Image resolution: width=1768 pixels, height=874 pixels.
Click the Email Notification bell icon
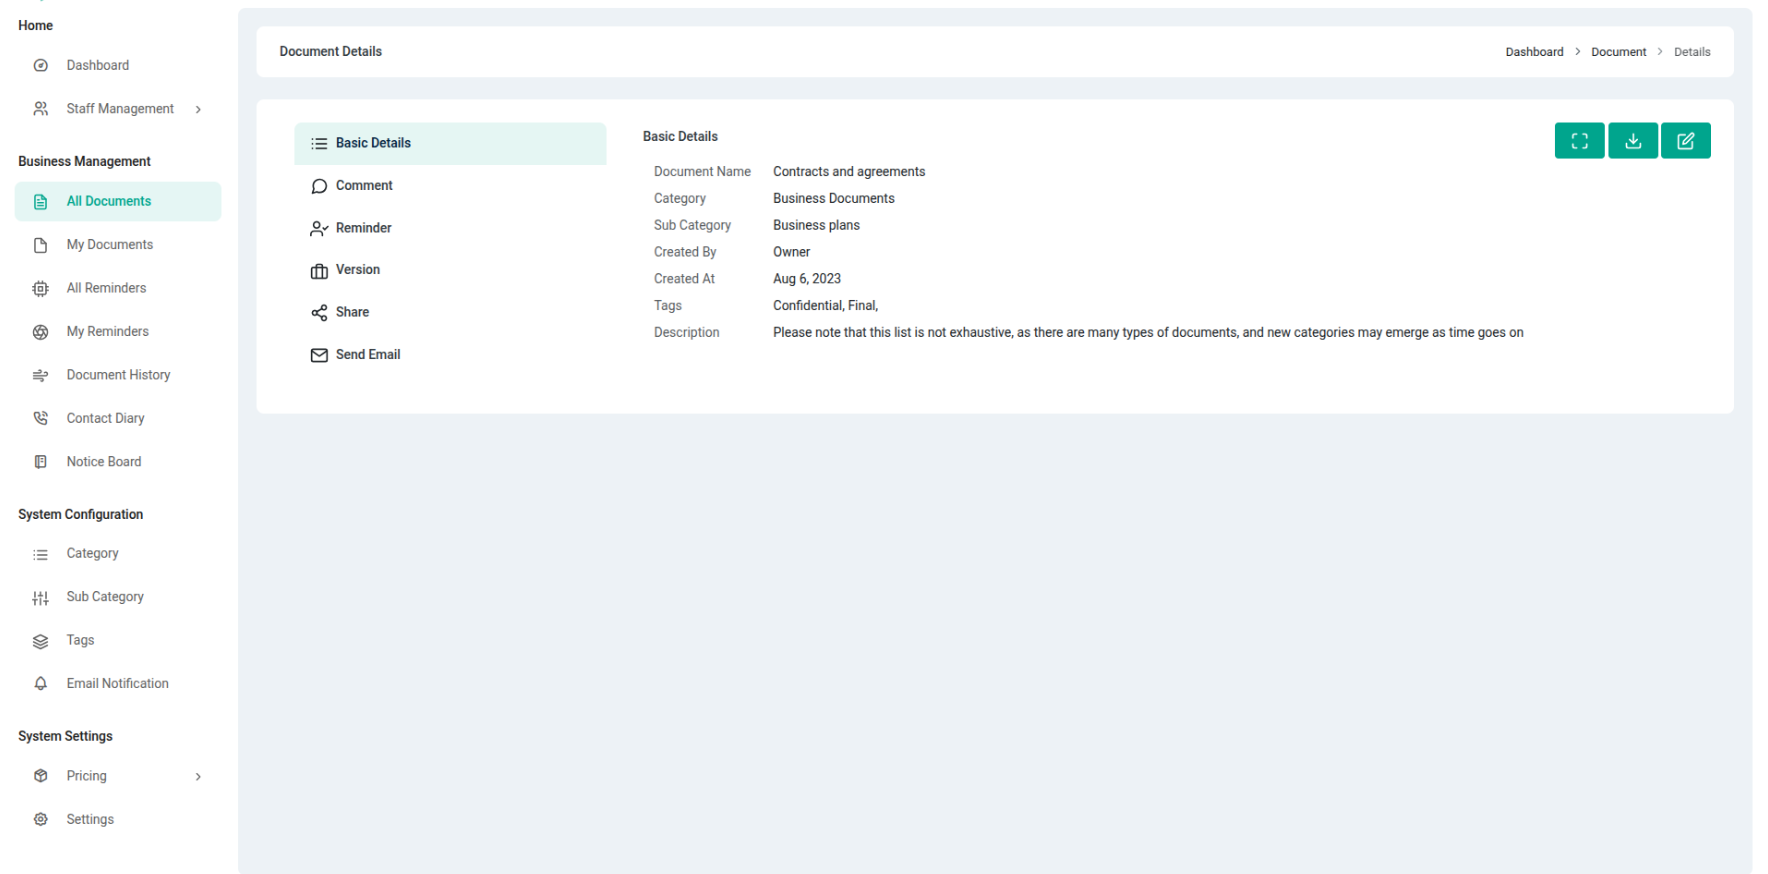click(41, 684)
